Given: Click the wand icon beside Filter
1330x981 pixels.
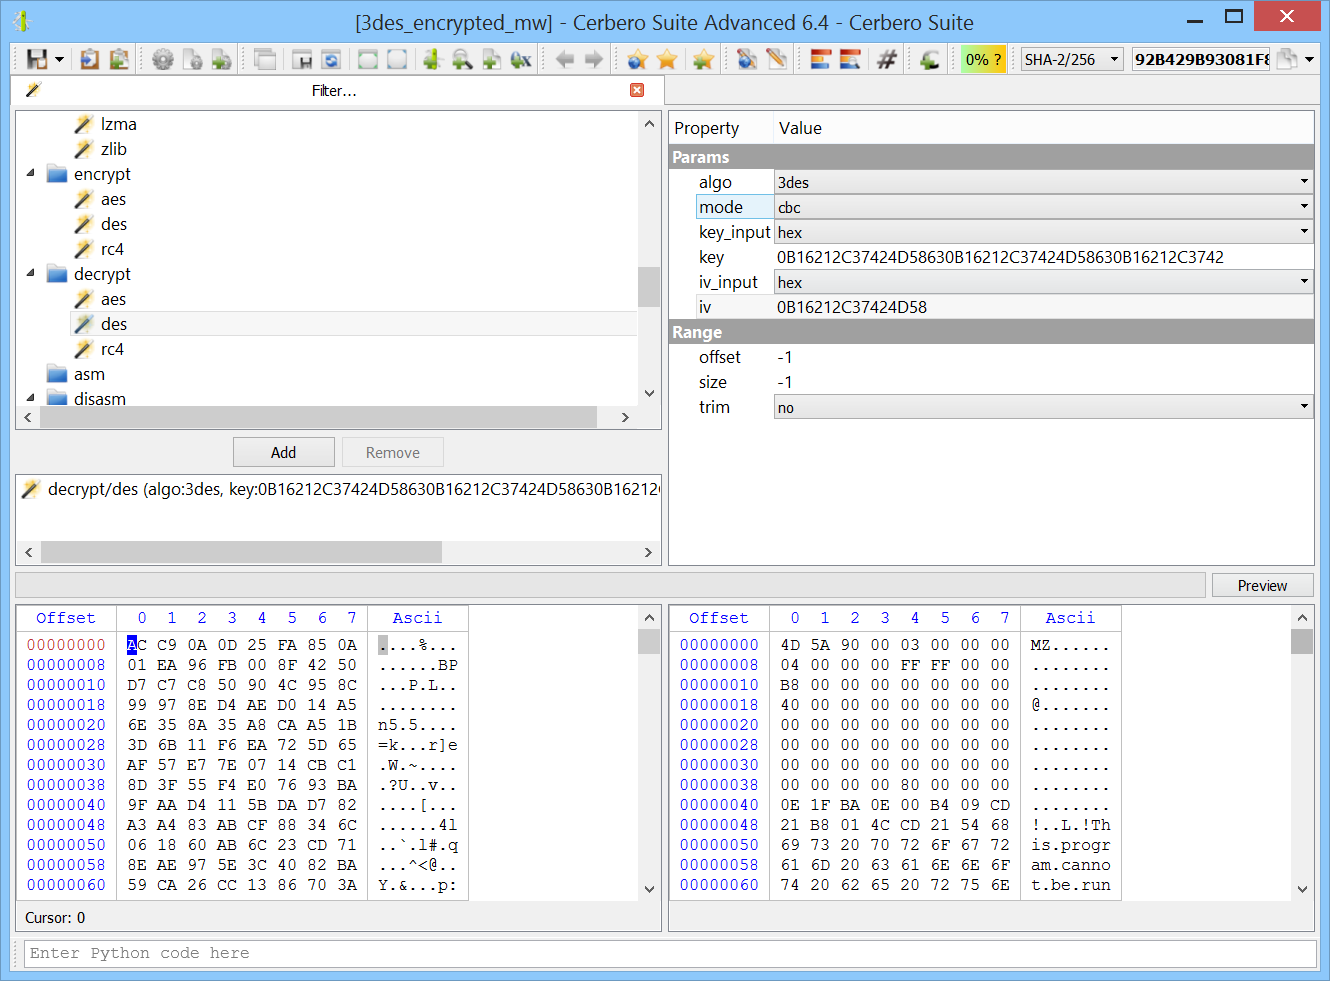Looking at the screenshot, I should pyautogui.click(x=32, y=90).
